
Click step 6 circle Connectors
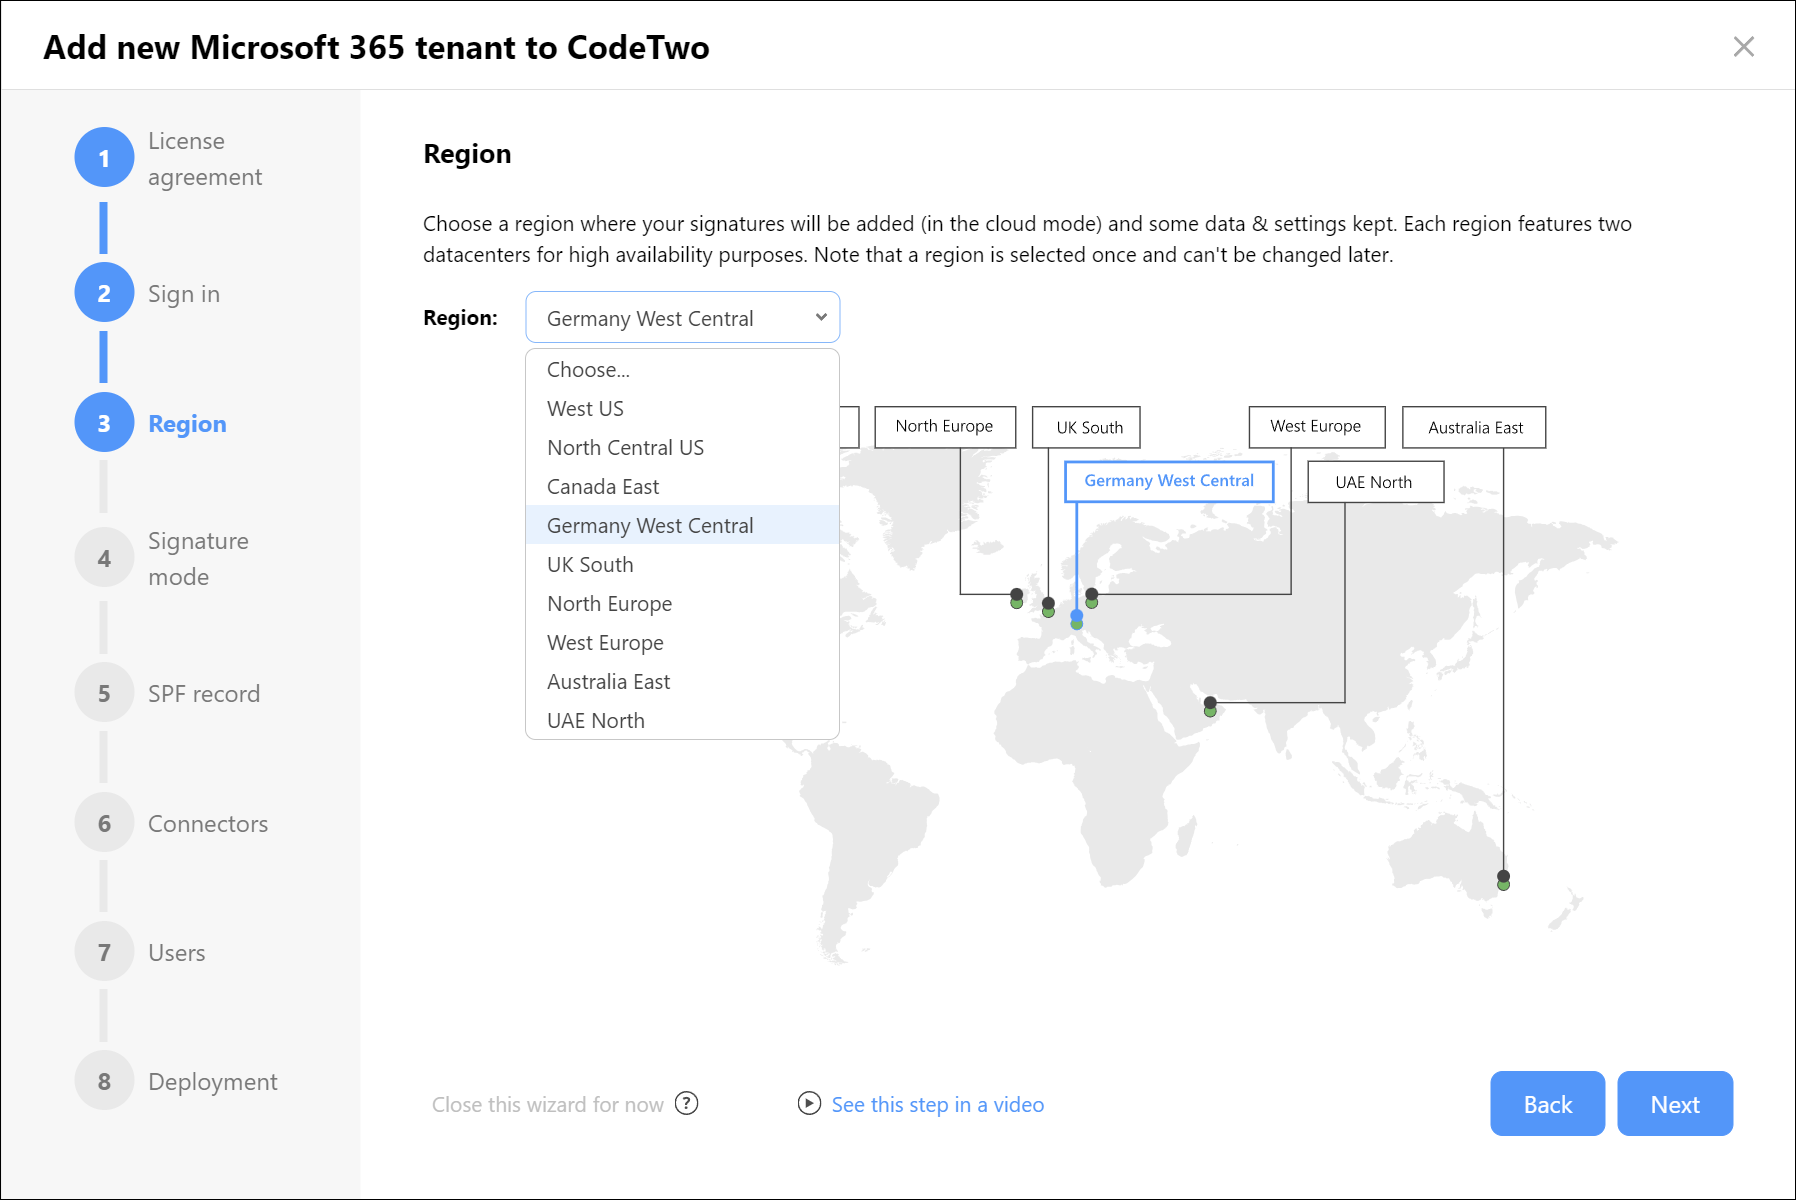click(x=104, y=823)
